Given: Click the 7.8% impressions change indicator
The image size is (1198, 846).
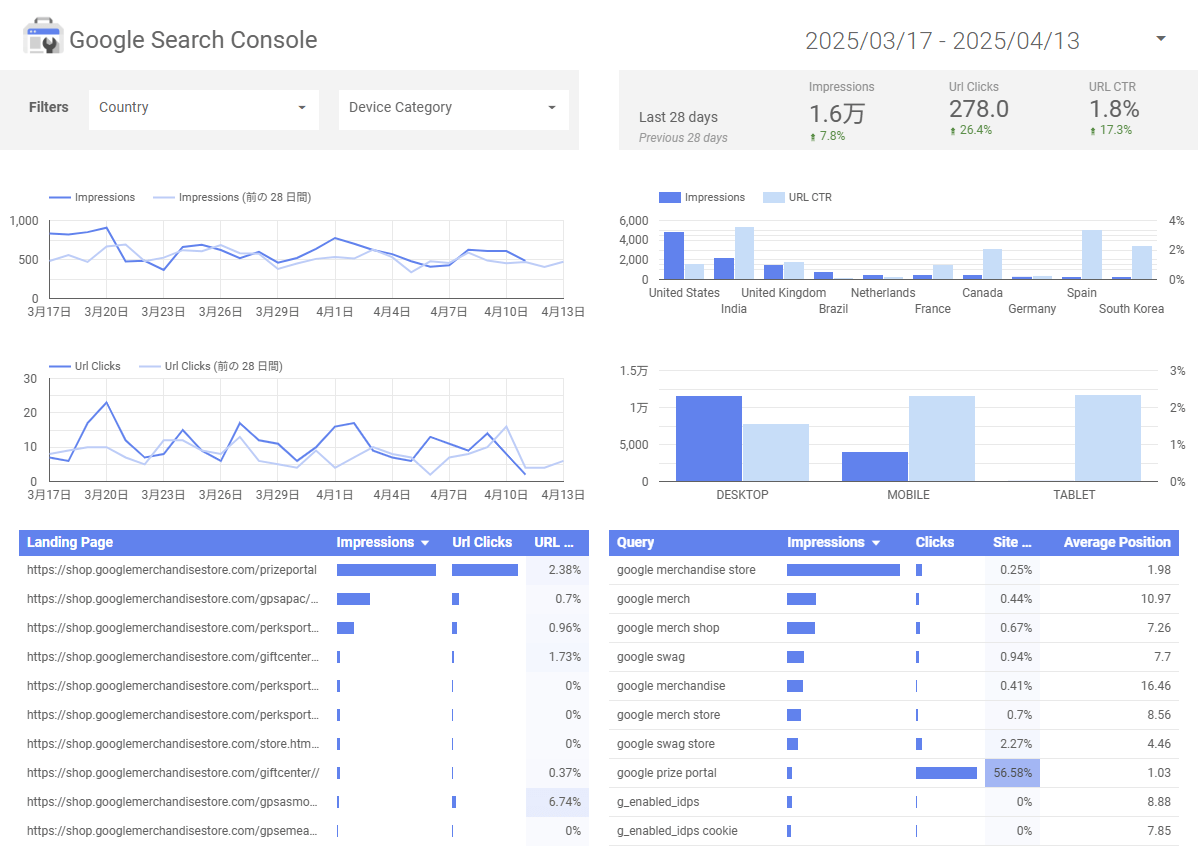Looking at the screenshot, I should (x=827, y=137).
